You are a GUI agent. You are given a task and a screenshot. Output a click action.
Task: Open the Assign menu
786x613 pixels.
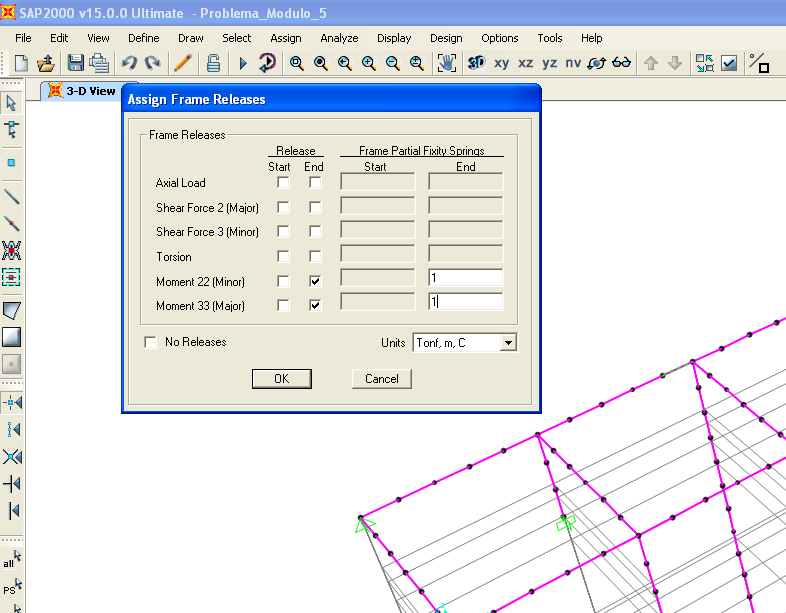[285, 38]
